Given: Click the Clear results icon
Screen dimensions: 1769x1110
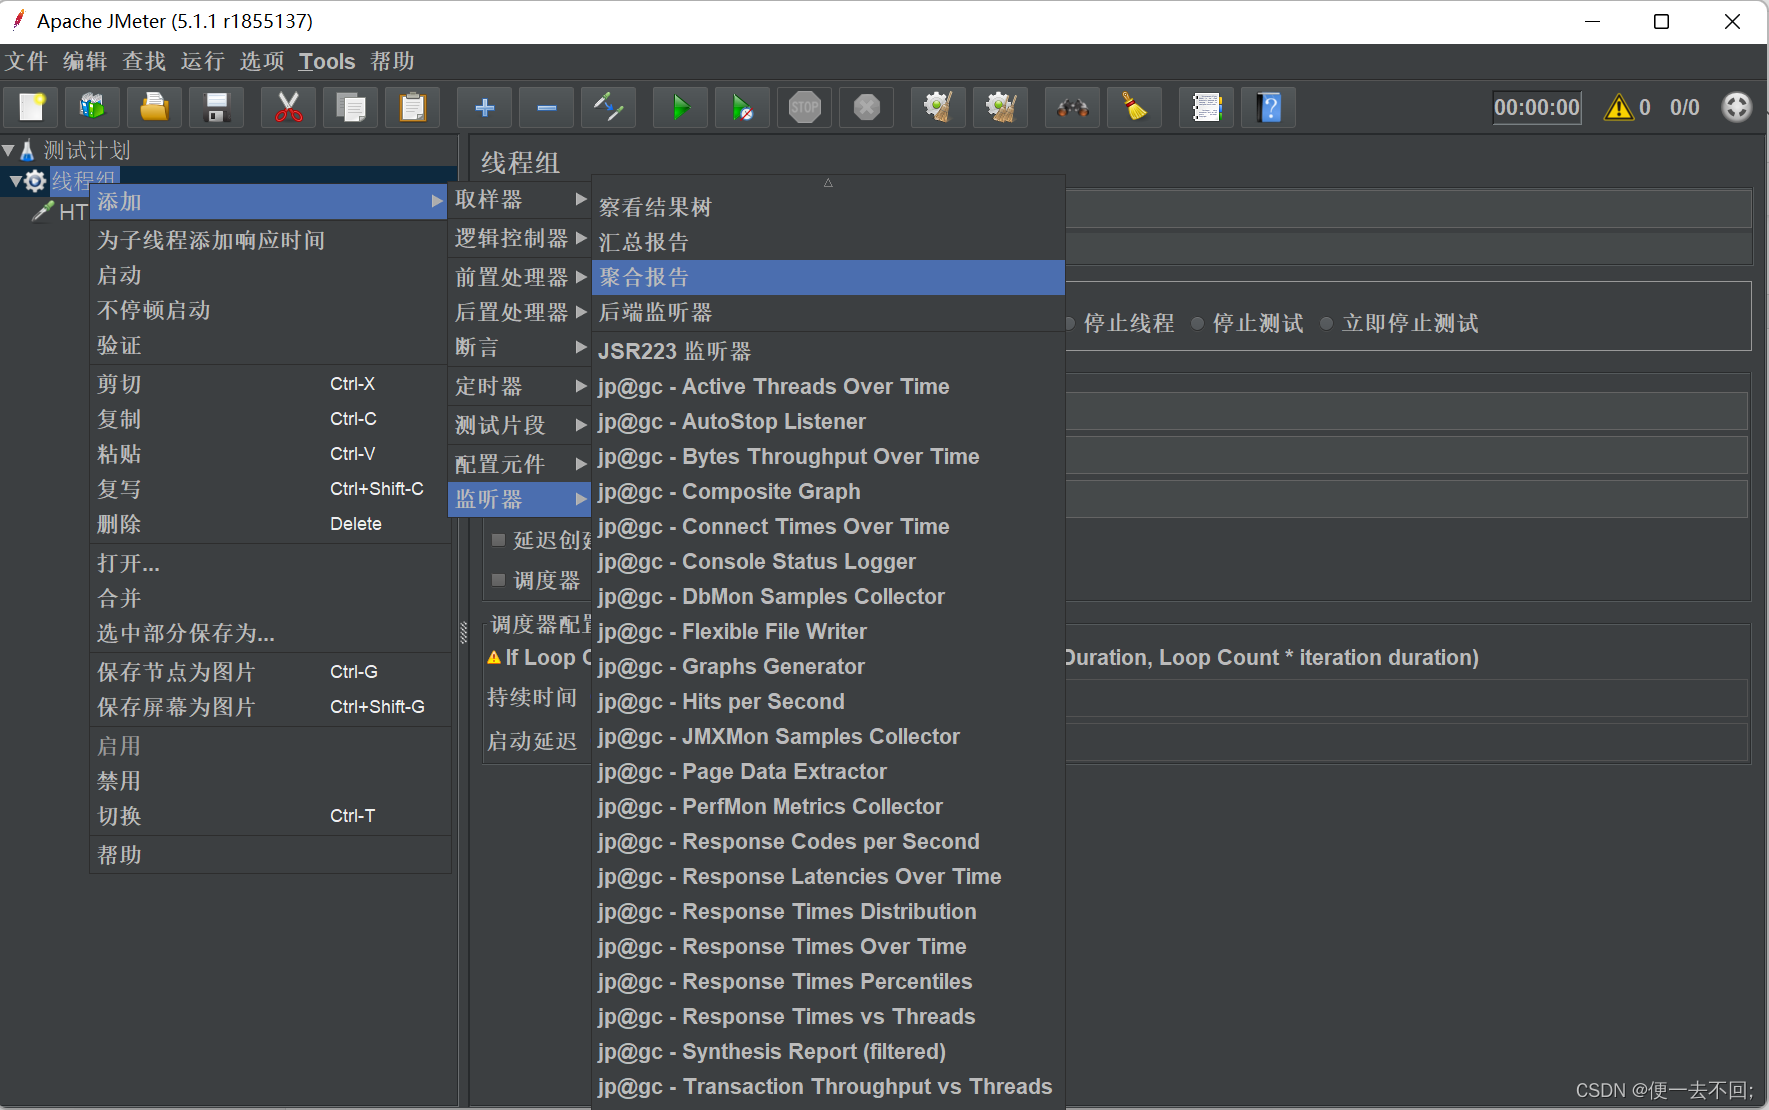Looking at the screenshot, I should [938, 107].
